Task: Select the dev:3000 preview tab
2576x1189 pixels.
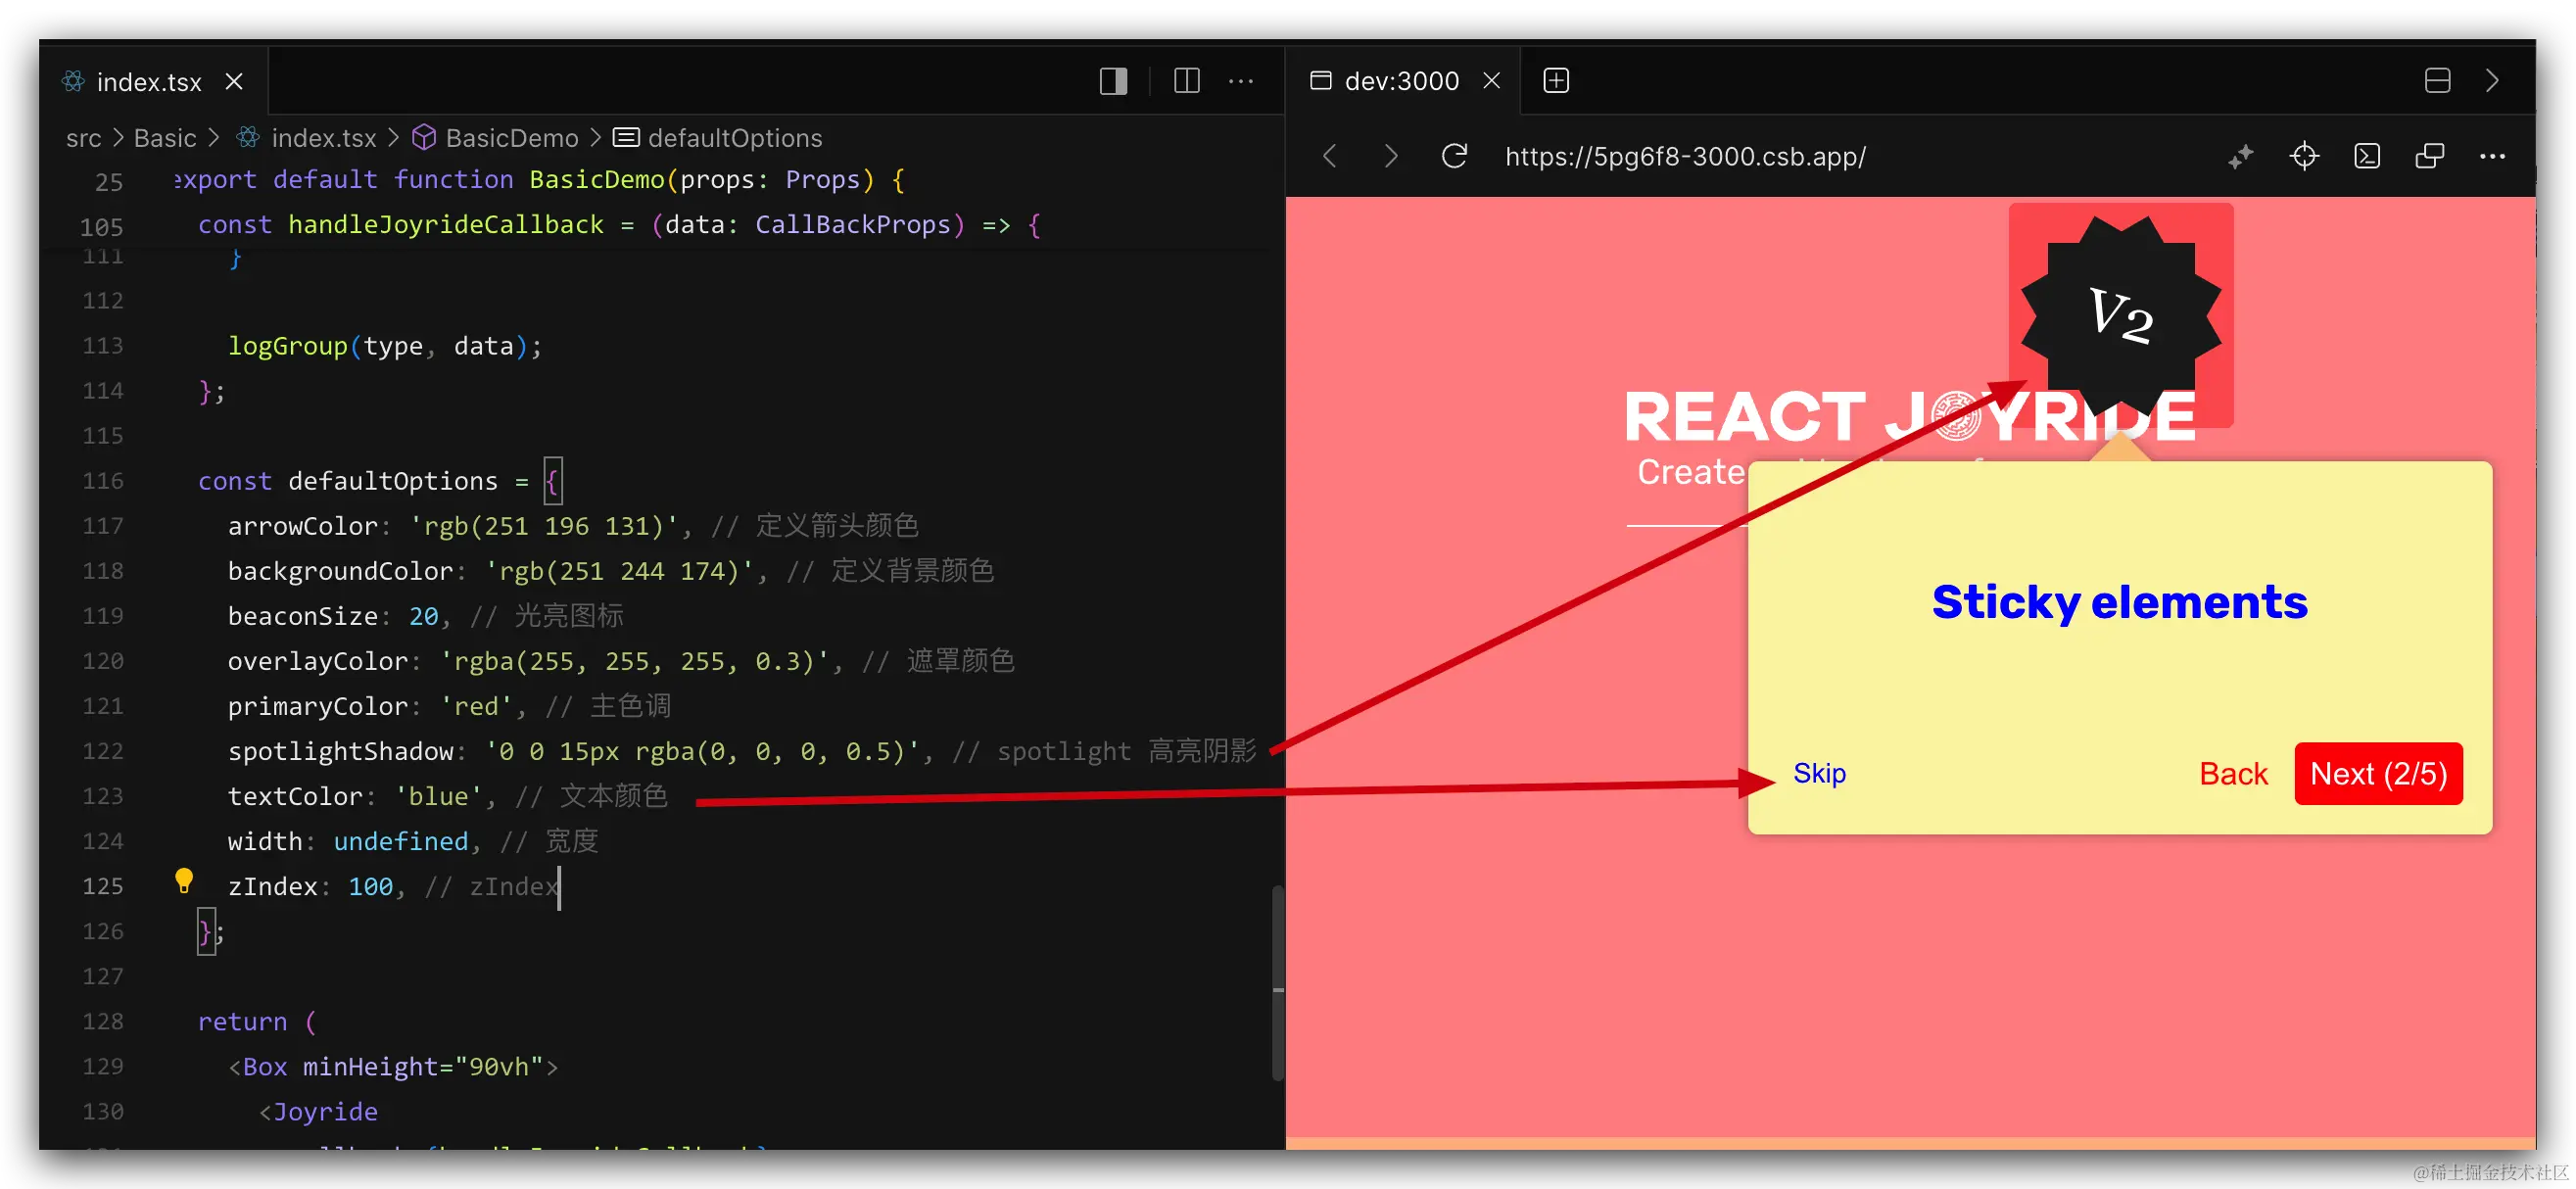Action: pos(1400,81)
